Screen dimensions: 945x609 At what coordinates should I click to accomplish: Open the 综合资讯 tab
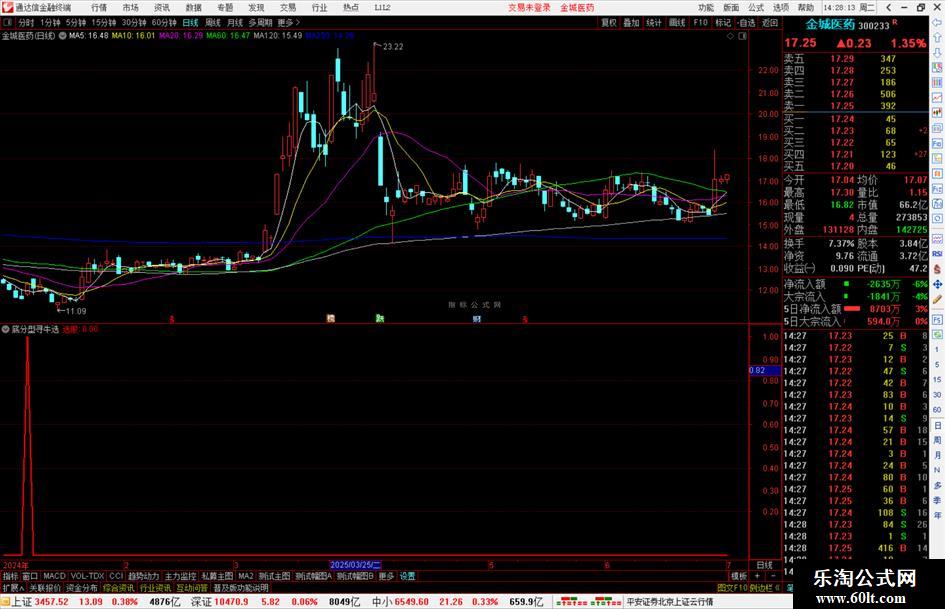tap(119, 588)
